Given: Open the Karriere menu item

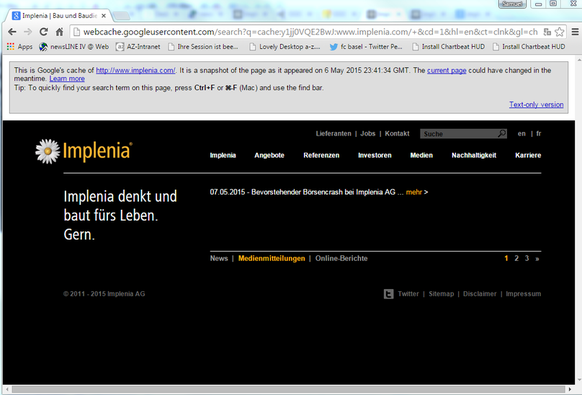Looking at the screenshot, I should pos(528,155).
